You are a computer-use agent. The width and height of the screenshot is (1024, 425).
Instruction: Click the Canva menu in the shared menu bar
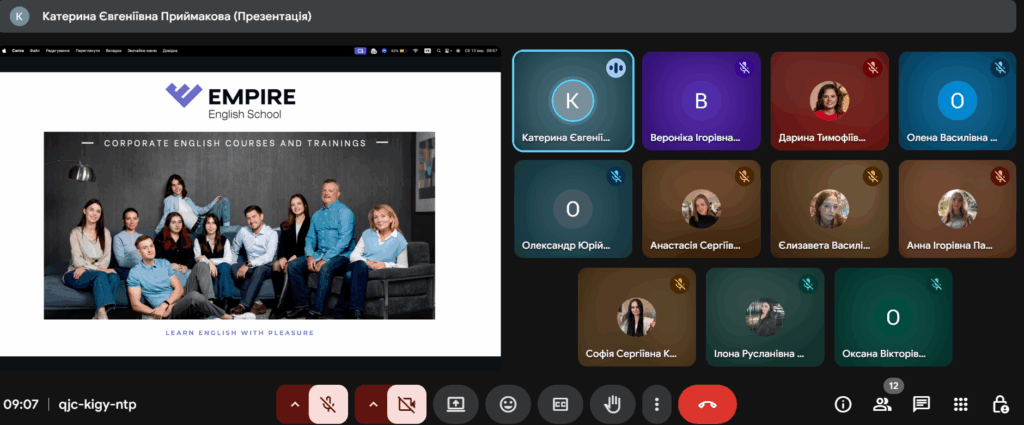[17, 49]
